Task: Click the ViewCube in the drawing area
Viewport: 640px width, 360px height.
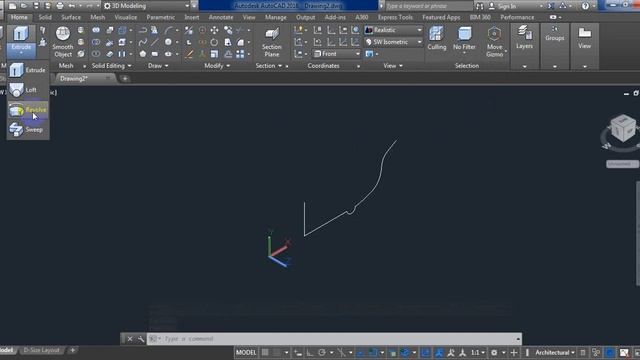Action: (623, 129)
